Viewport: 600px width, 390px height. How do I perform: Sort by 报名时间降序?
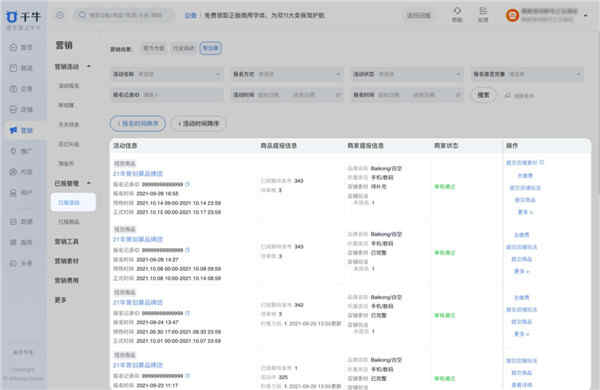pyautogui.click(x=138, y=123)
